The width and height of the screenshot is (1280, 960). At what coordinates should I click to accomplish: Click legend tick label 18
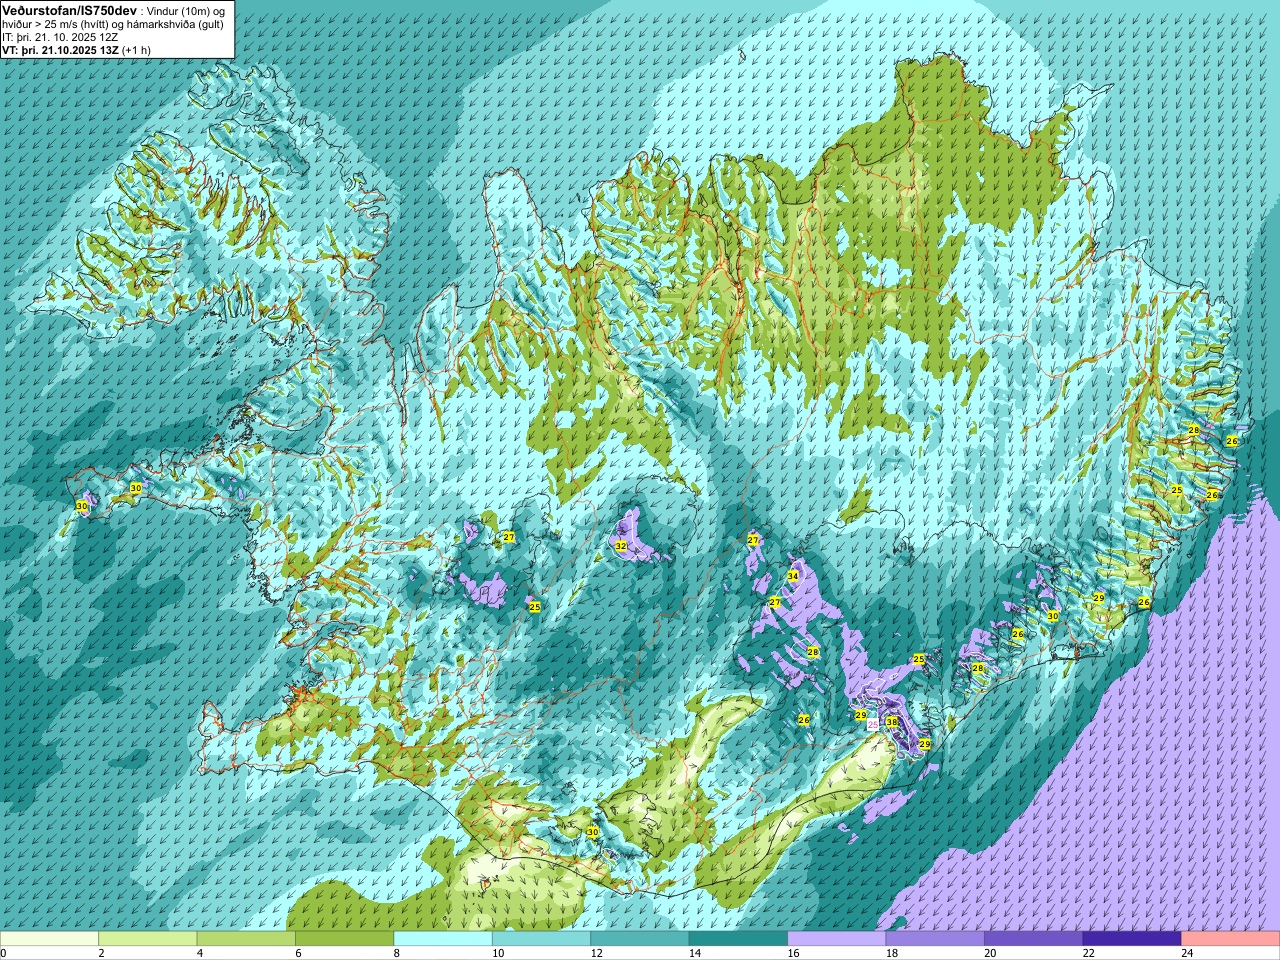pyautogui.click(x=892, y=953)
